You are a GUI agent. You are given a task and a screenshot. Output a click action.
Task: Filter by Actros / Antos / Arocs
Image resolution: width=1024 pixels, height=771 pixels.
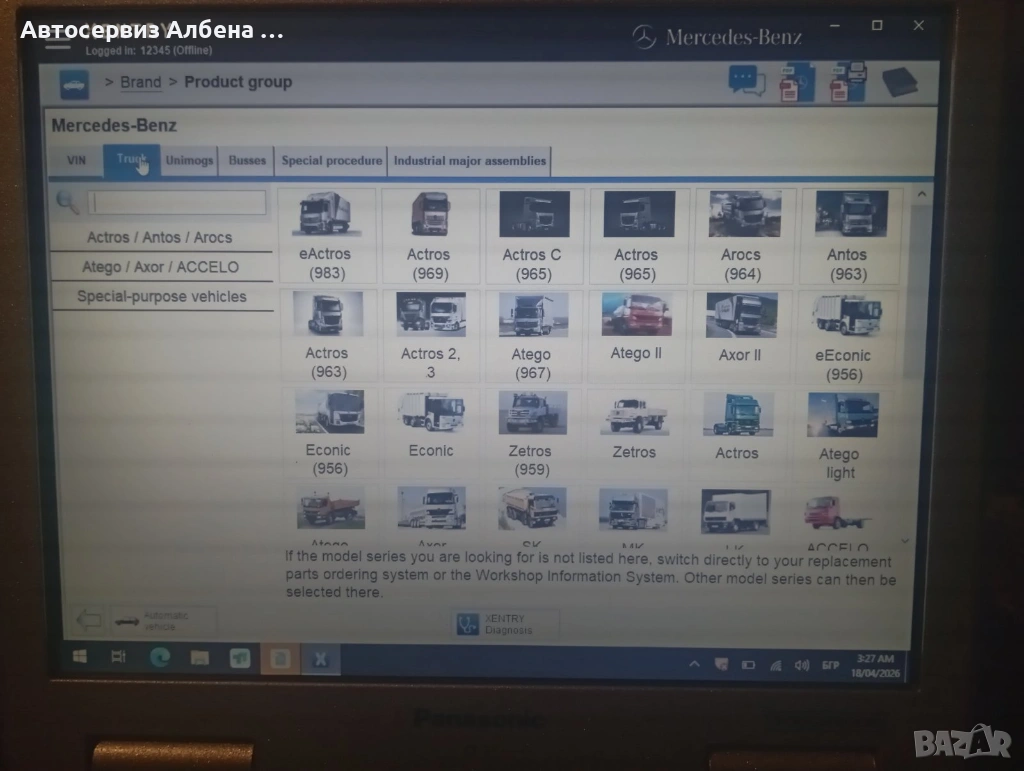[x=160, y=238]
